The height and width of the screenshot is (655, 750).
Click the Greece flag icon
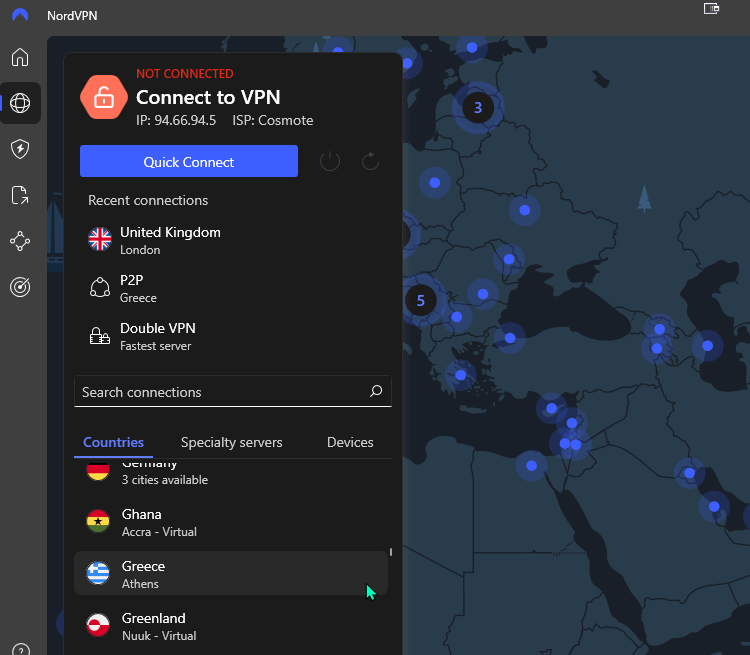click(x=98, y=573)
